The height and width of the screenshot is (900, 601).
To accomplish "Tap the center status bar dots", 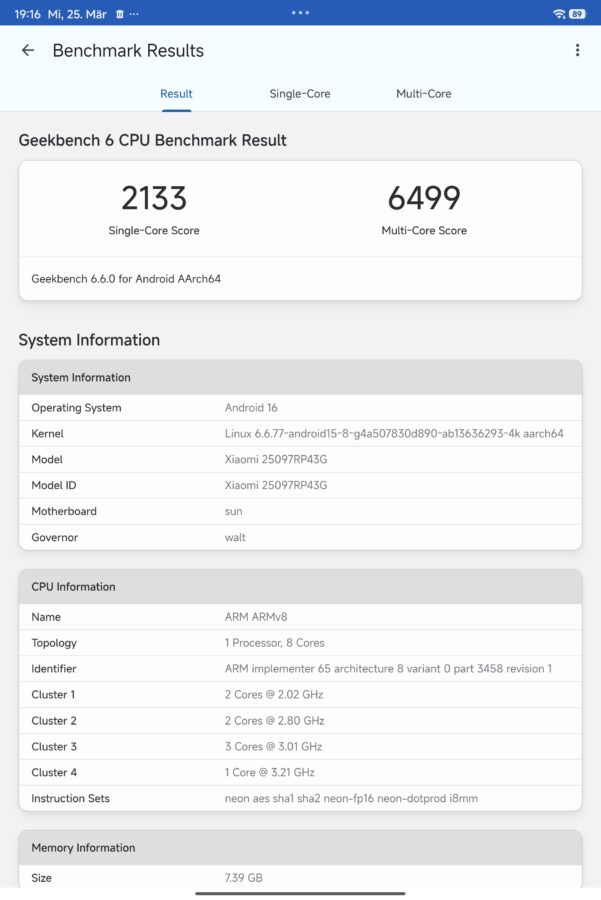I will tap(300, 12).
